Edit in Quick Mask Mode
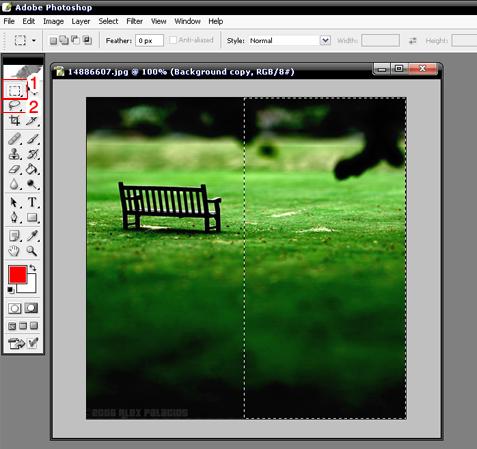 coord(31,308)
